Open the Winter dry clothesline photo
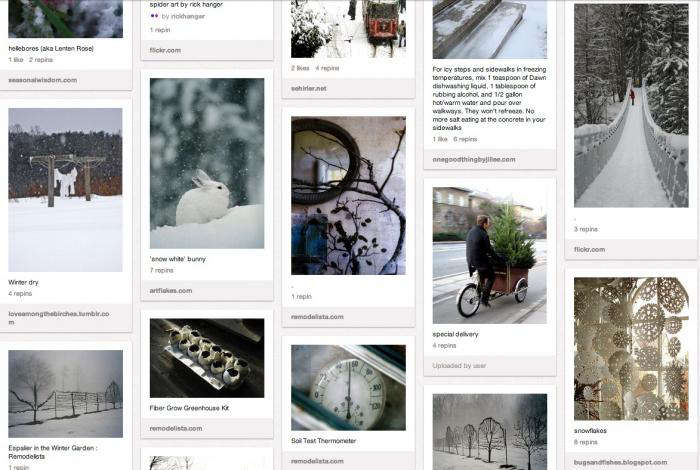The width and height of the screenshot is (700, 470). click(x=65, y=190)
